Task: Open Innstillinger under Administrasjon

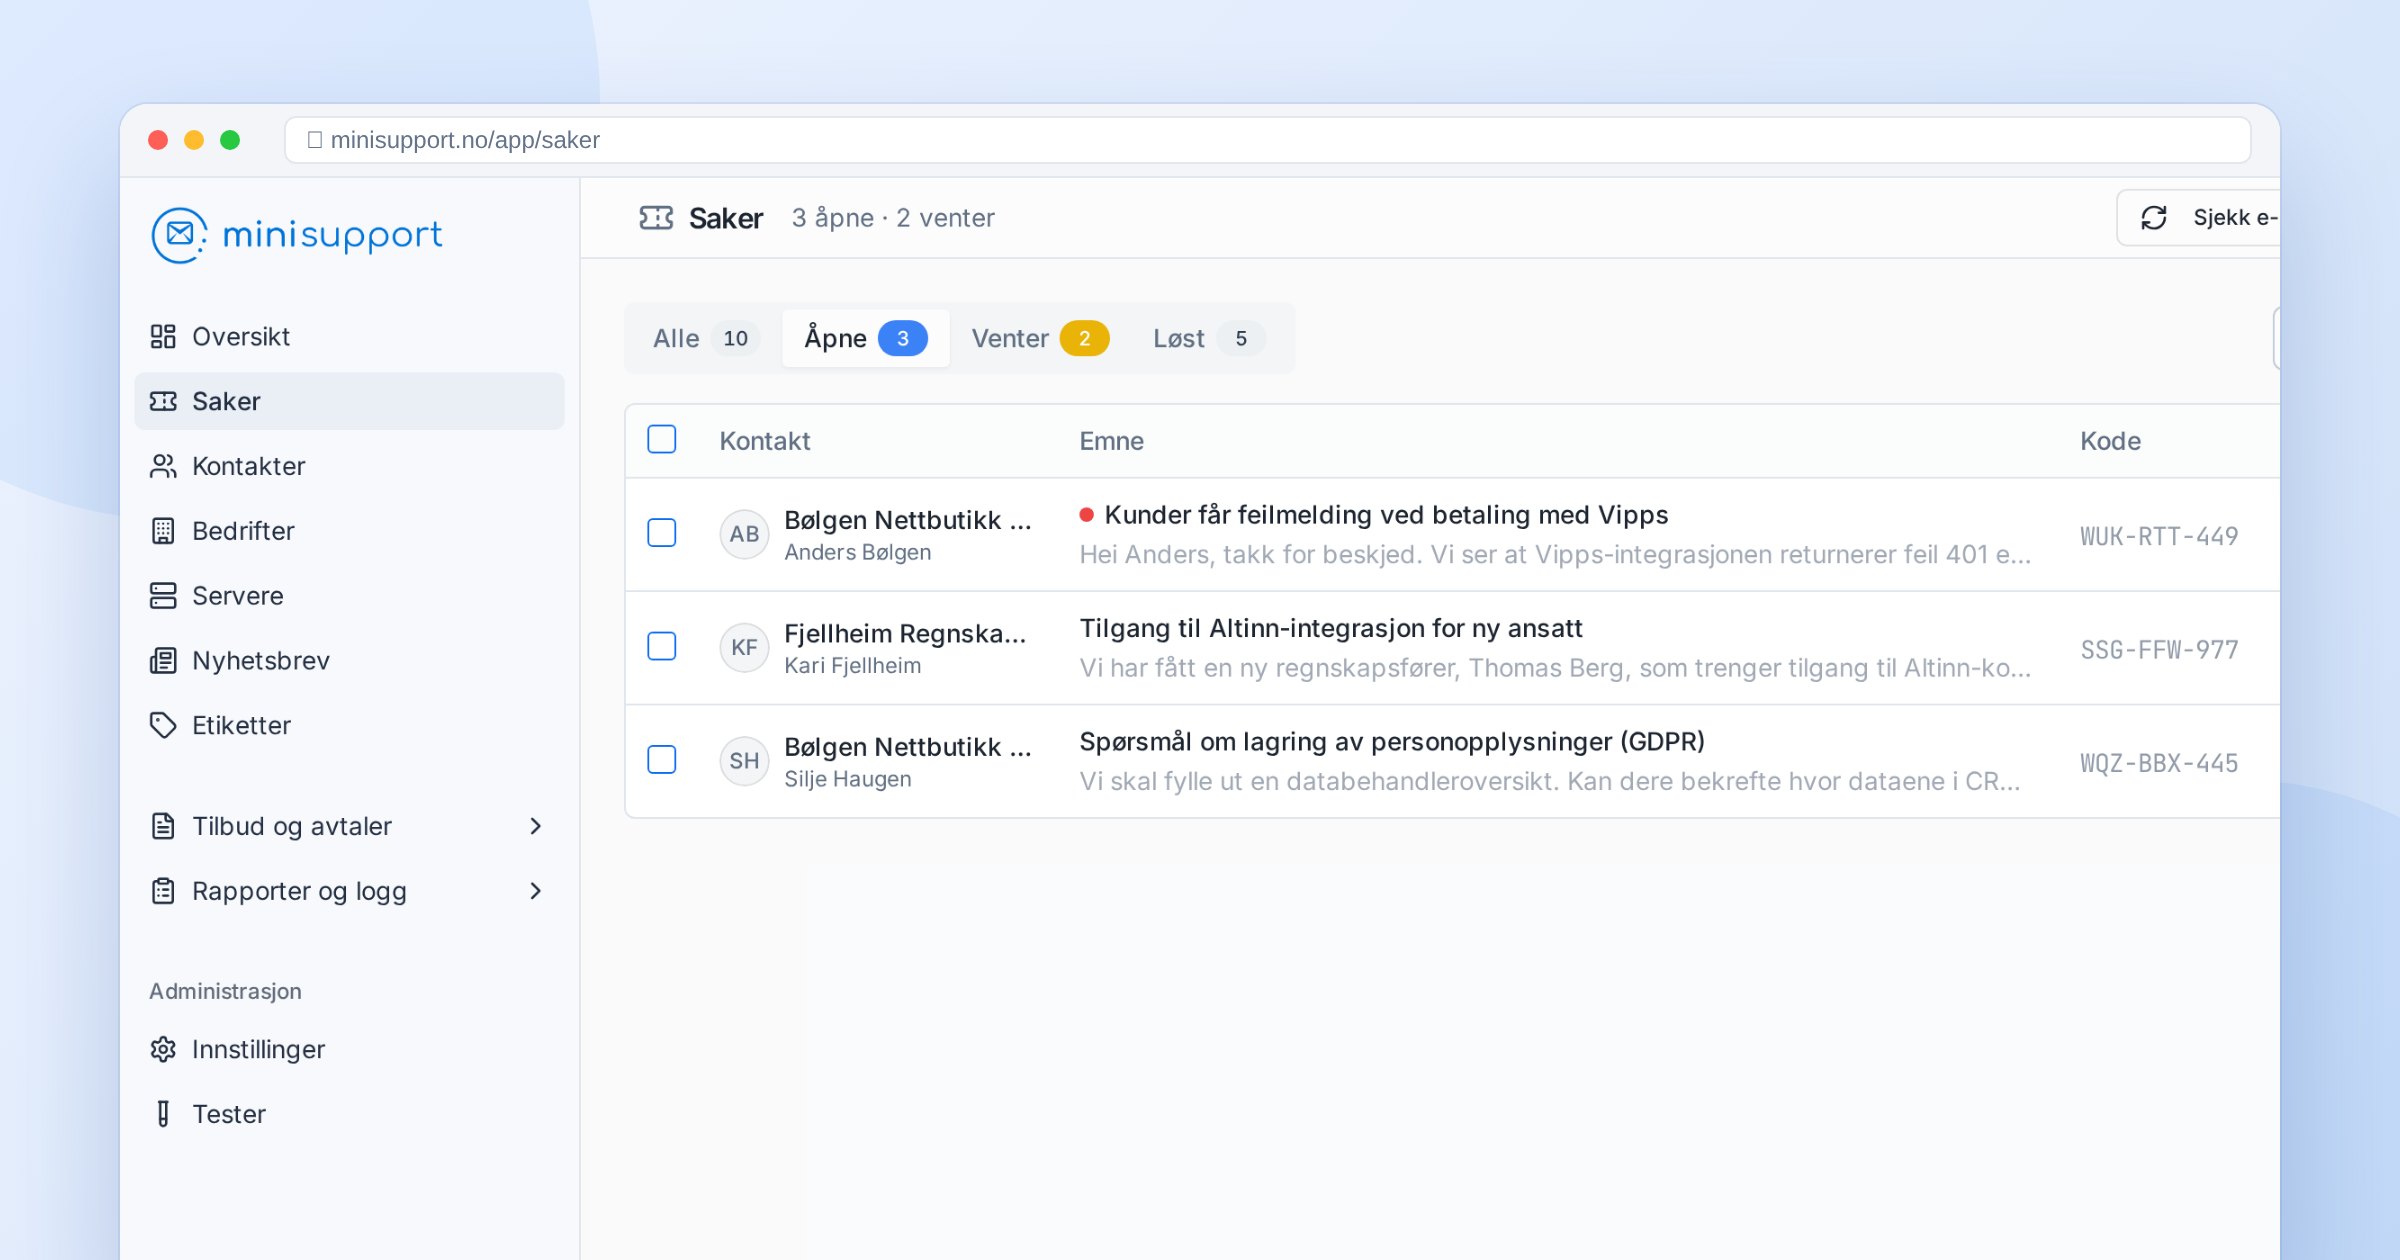Action: [x=349, y=1050]
